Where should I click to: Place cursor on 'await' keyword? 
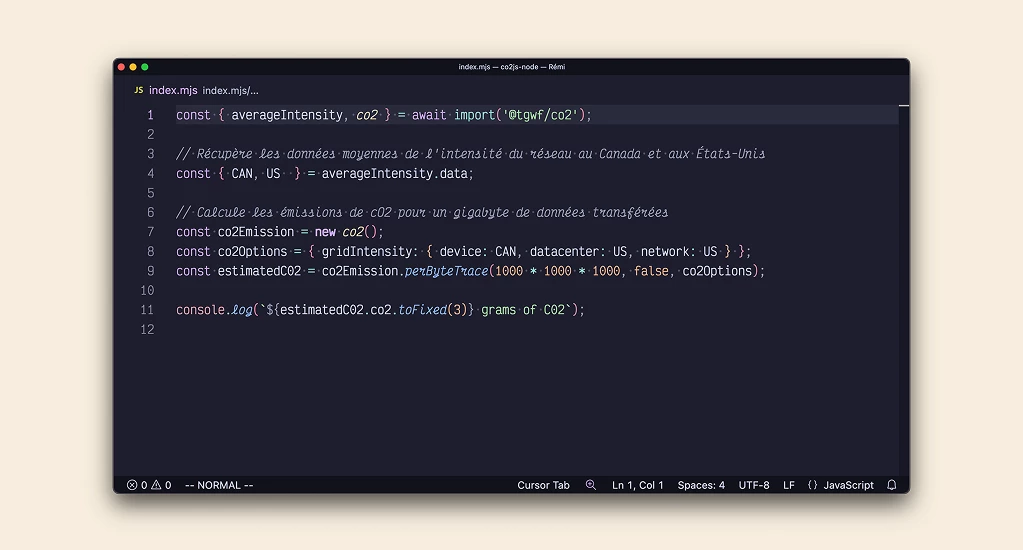tap(429, 115)
